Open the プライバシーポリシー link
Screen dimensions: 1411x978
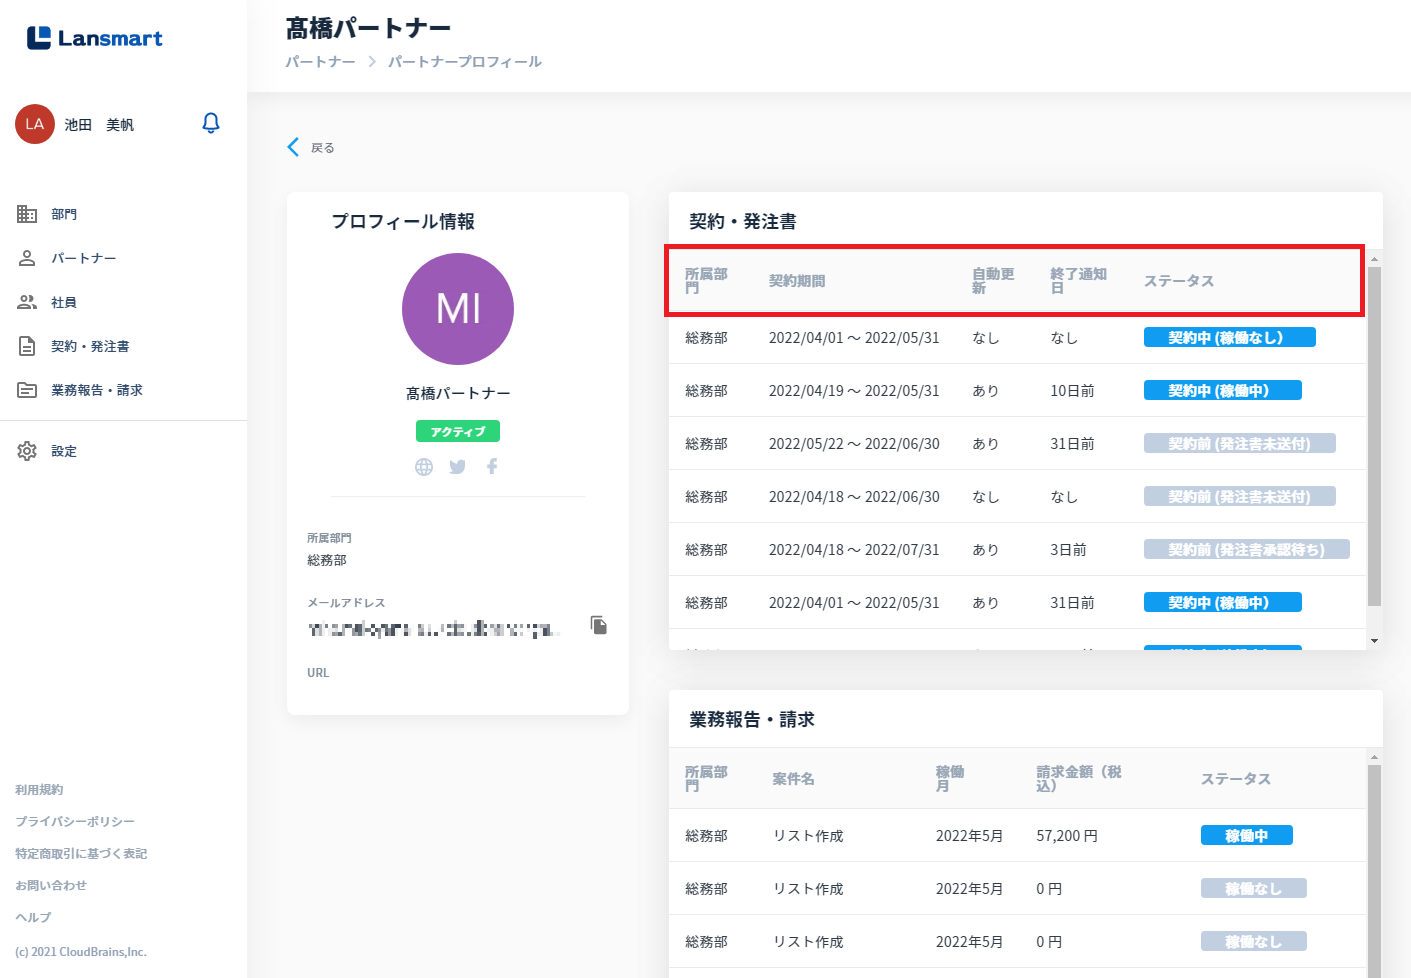click(x=75, y=821)
